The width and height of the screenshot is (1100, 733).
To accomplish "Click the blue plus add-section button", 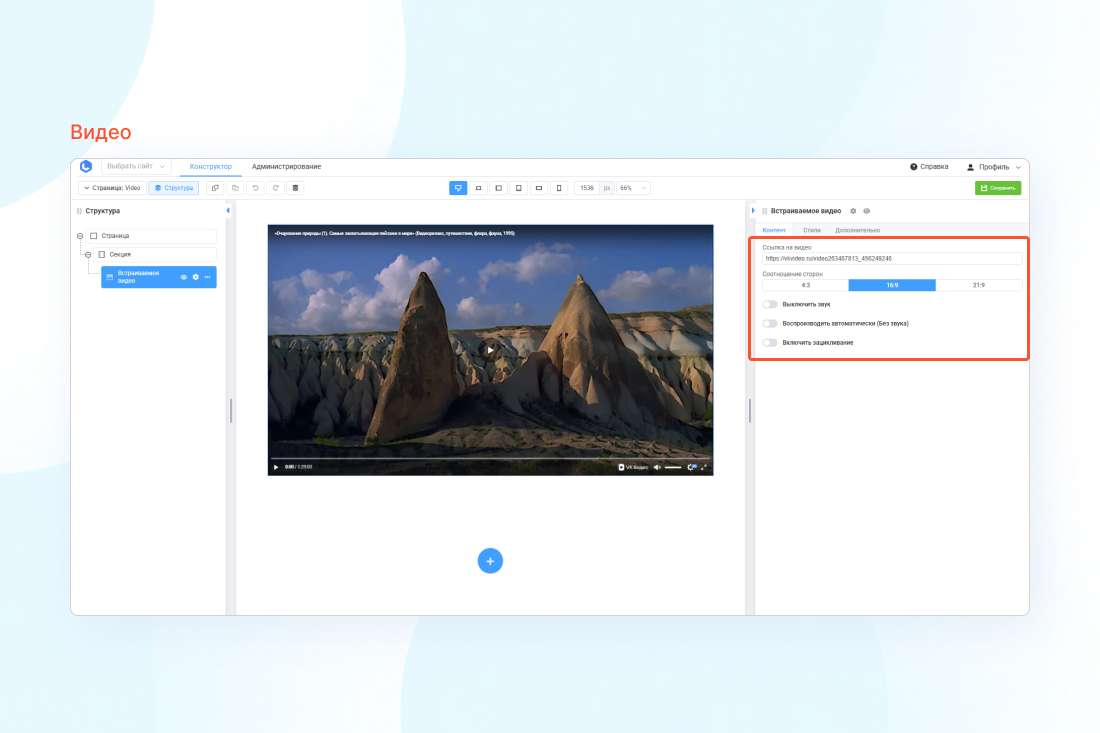I will point(490,561).
